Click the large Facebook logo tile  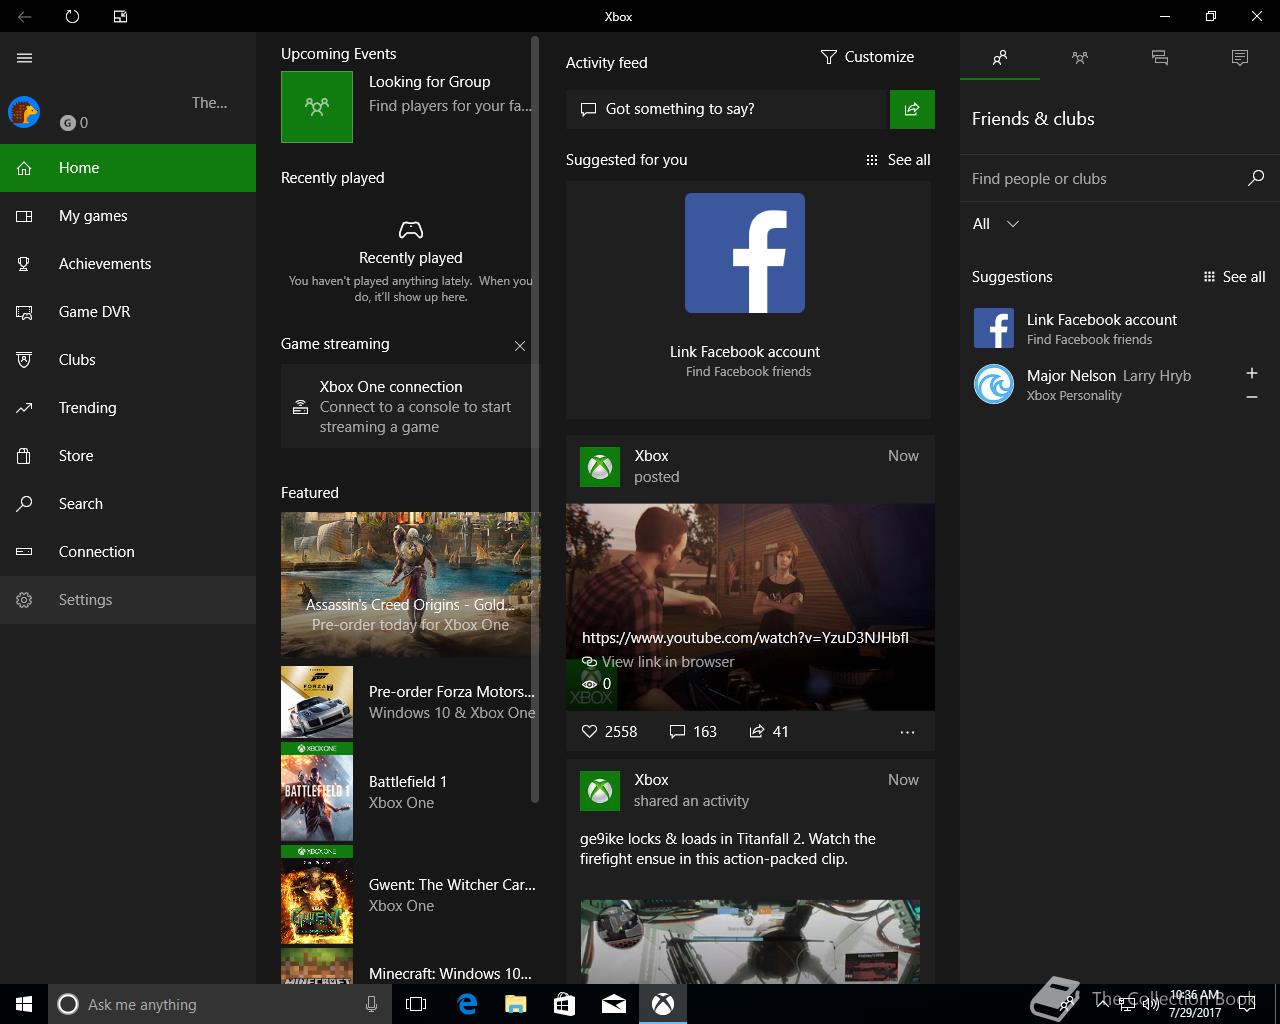(745, 253)
